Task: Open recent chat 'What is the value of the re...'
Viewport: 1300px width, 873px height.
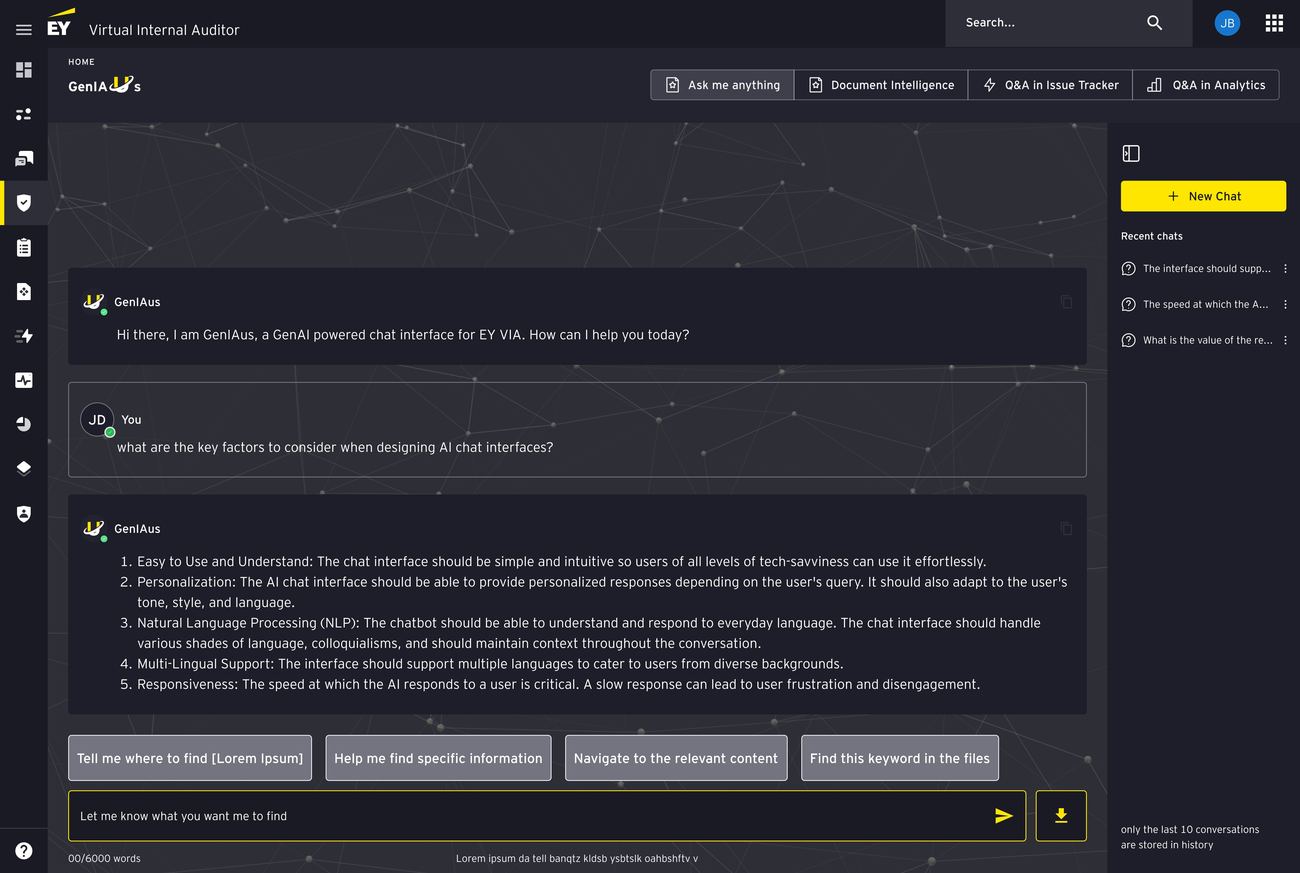Action: tap(1197, 340)
